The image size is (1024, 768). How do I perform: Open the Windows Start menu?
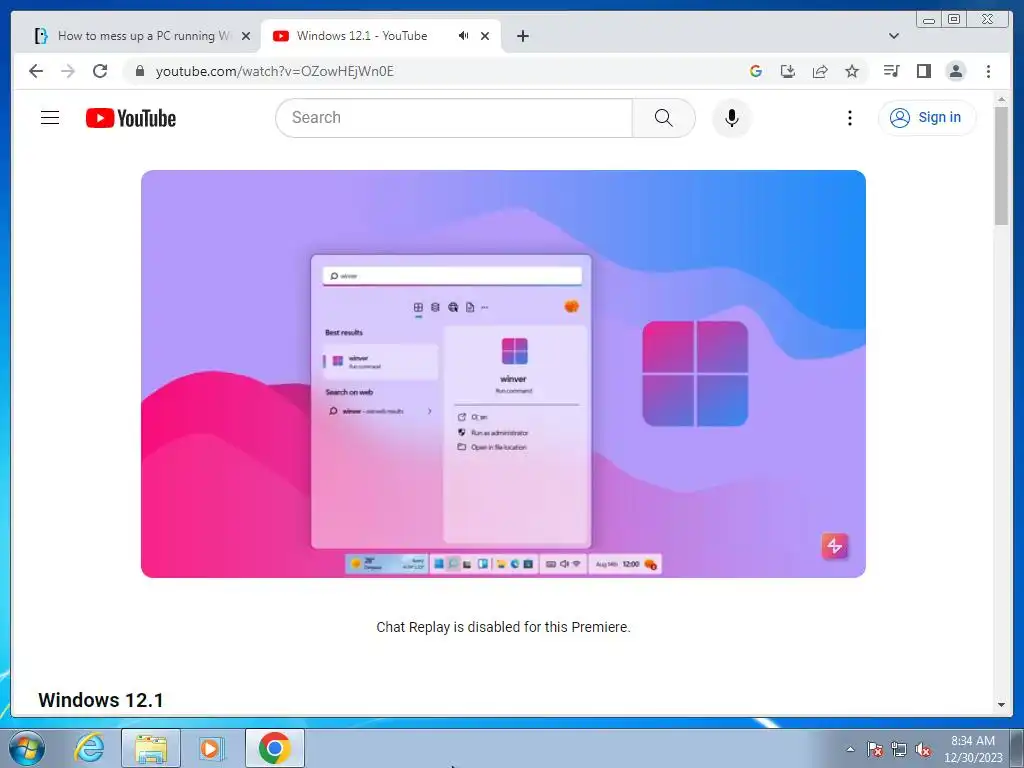click(x=27, y=748)
